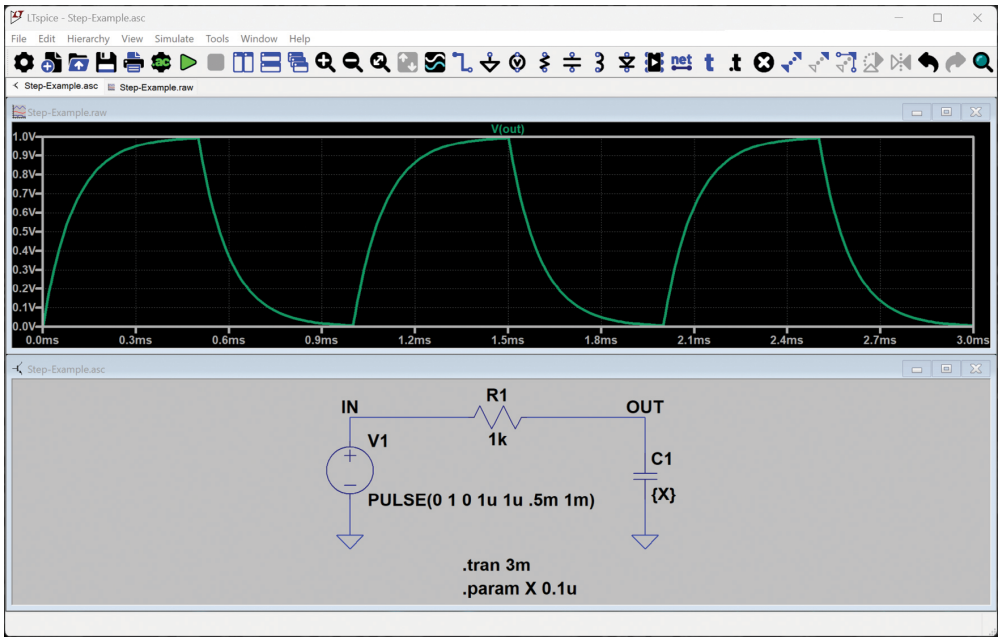Tile windows horizontally

click(271, 63)
